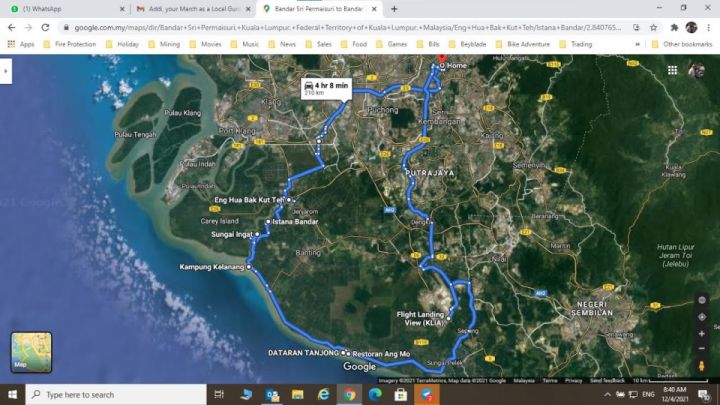The image size is (720, 405).
Task: Expand the Google Maps side panel arrow
Action: pyautogui.click(x=6, y=71)
